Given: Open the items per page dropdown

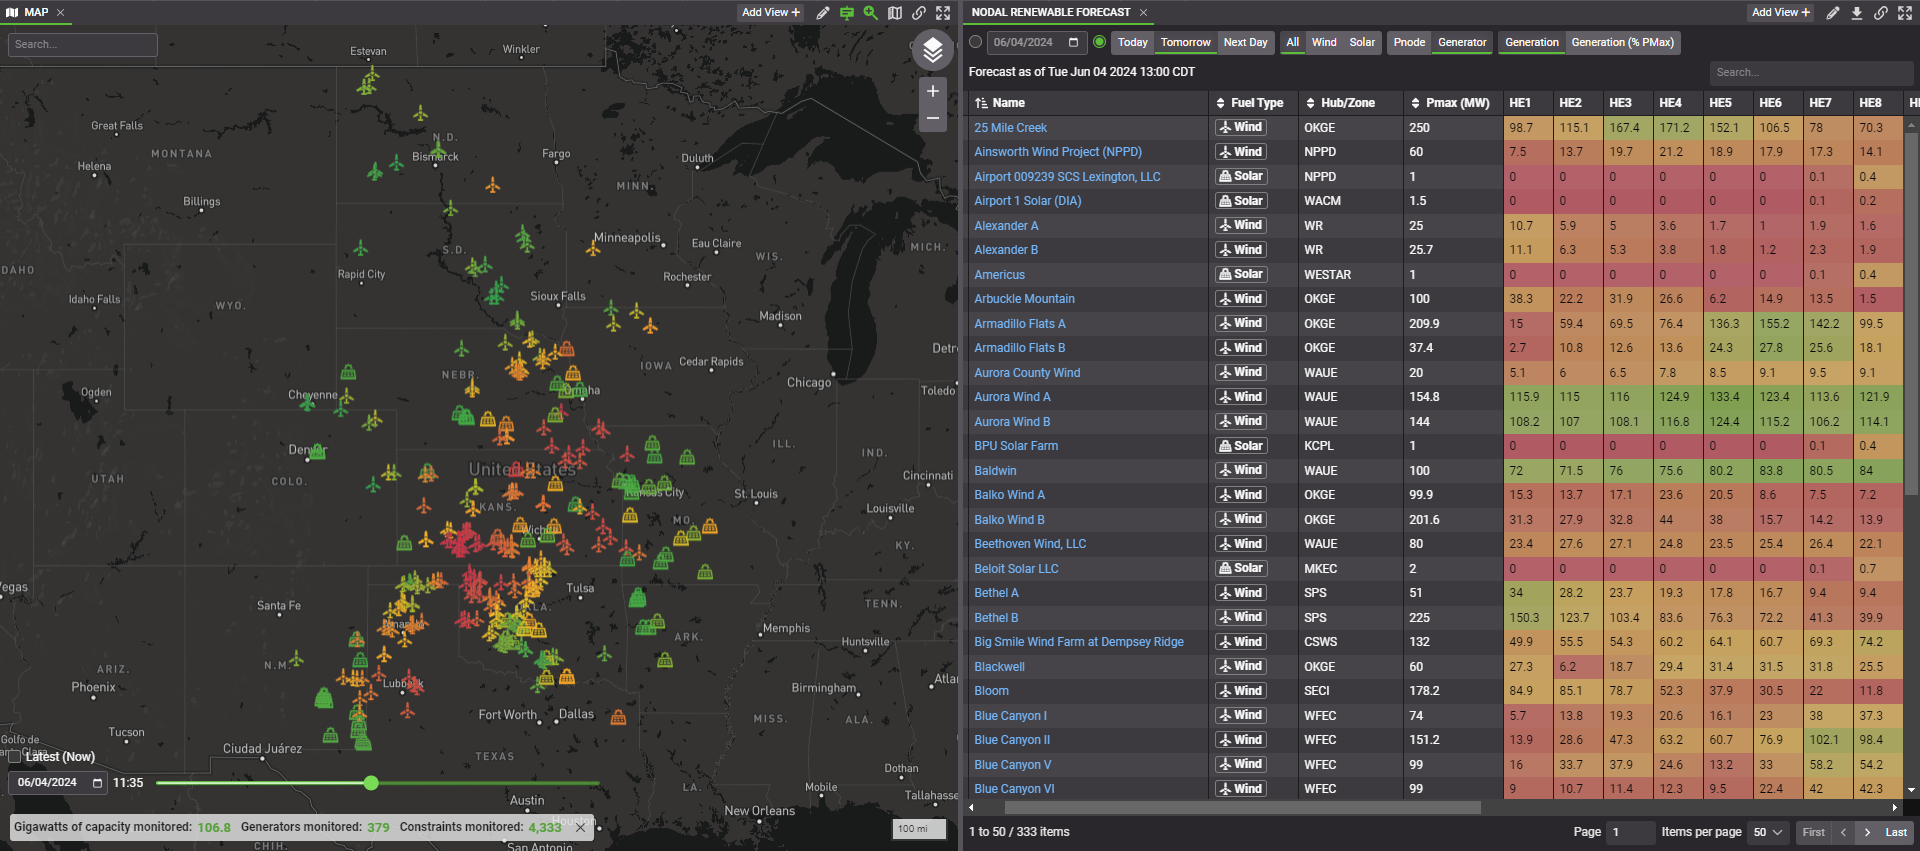Looking at the screenshot, I should (x=1768, y=832).
